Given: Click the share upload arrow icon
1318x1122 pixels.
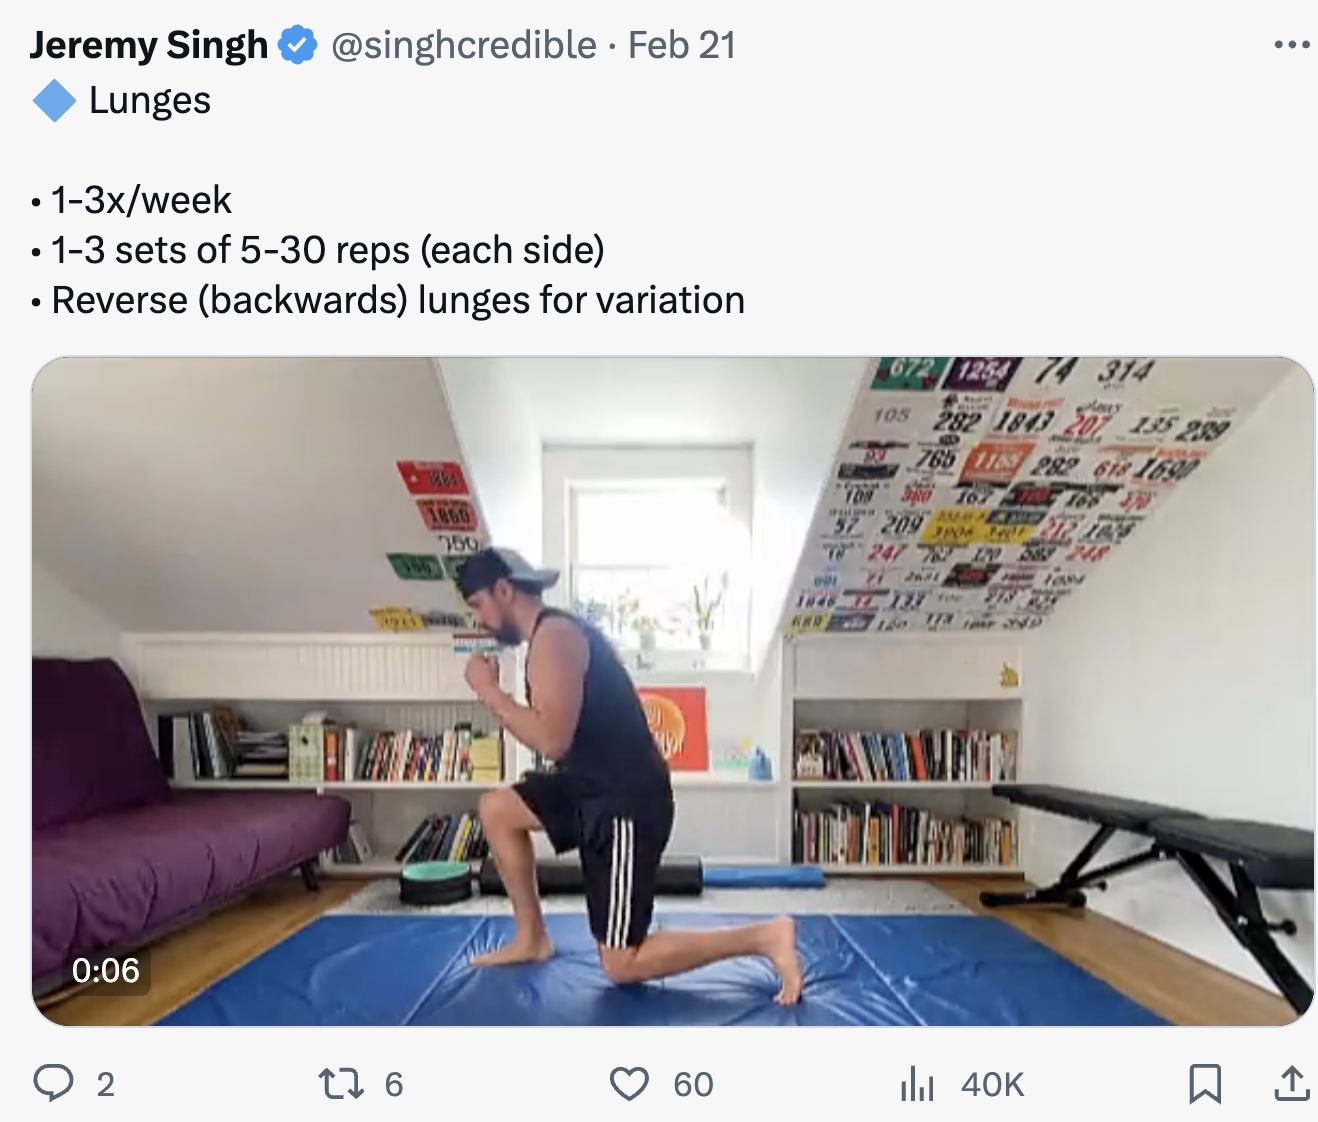Looking at the screenshot, I should point(1292,1083).
